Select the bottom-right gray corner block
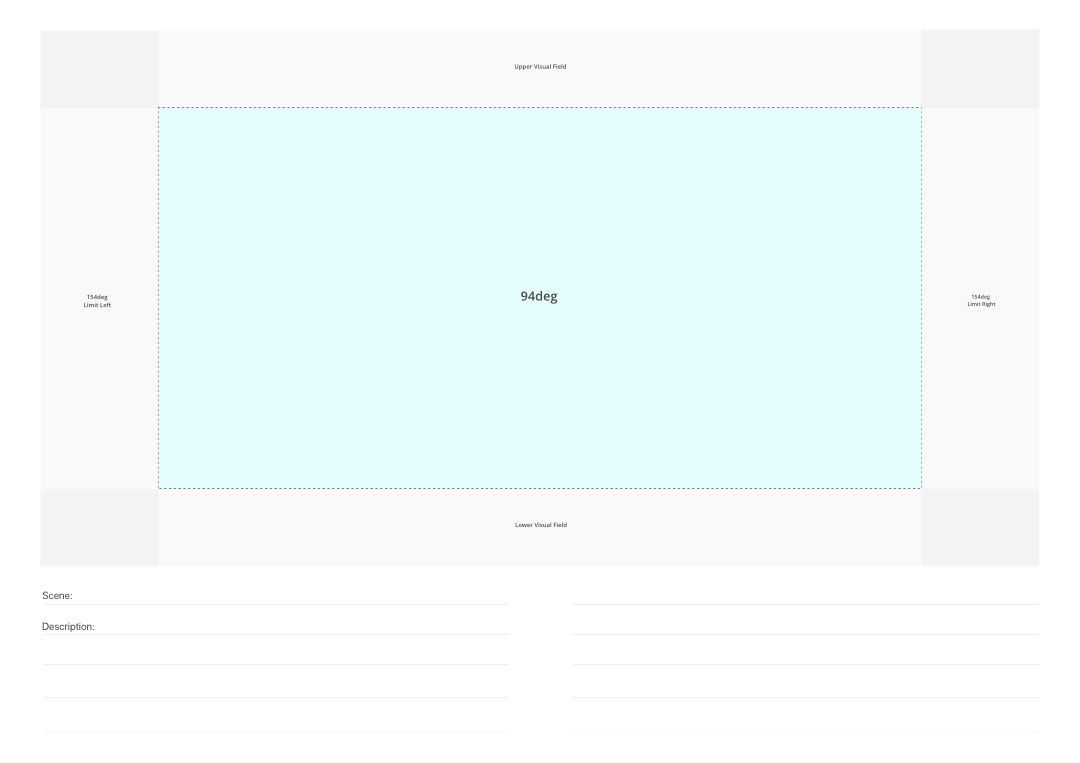The image size is (1080, 763). pos(981,525)
